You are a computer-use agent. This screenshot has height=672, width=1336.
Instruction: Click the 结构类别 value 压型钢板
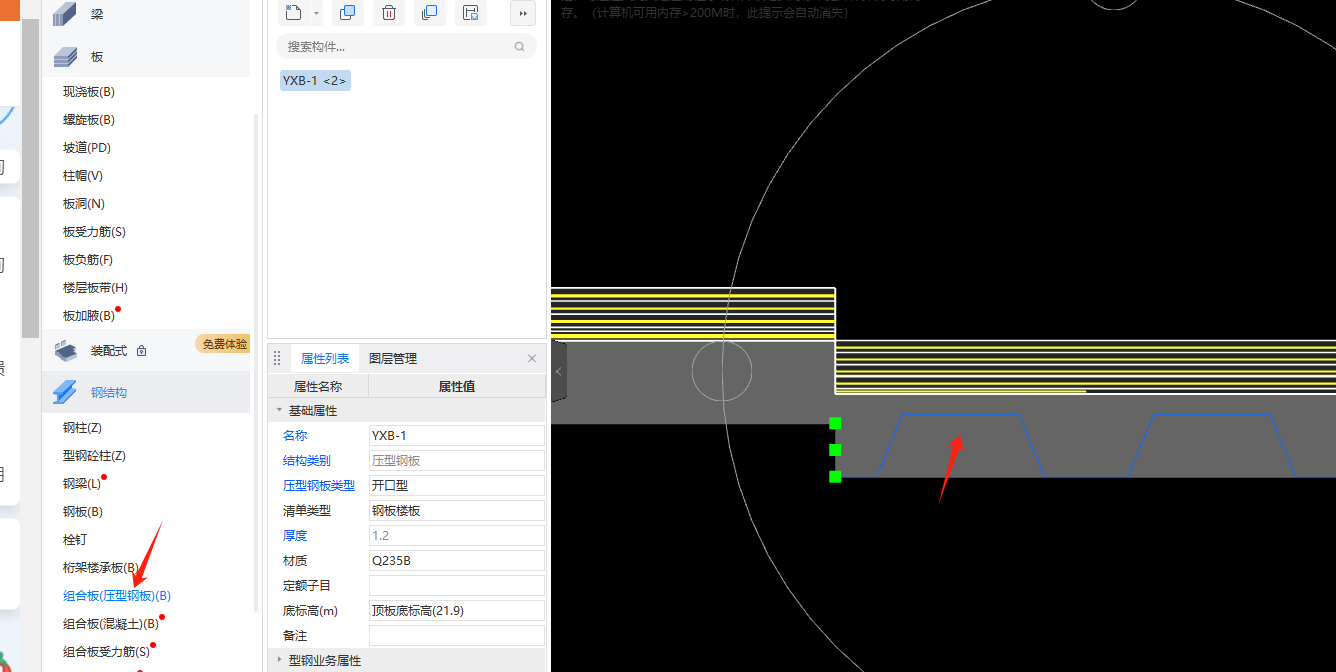tap(457, 461)
